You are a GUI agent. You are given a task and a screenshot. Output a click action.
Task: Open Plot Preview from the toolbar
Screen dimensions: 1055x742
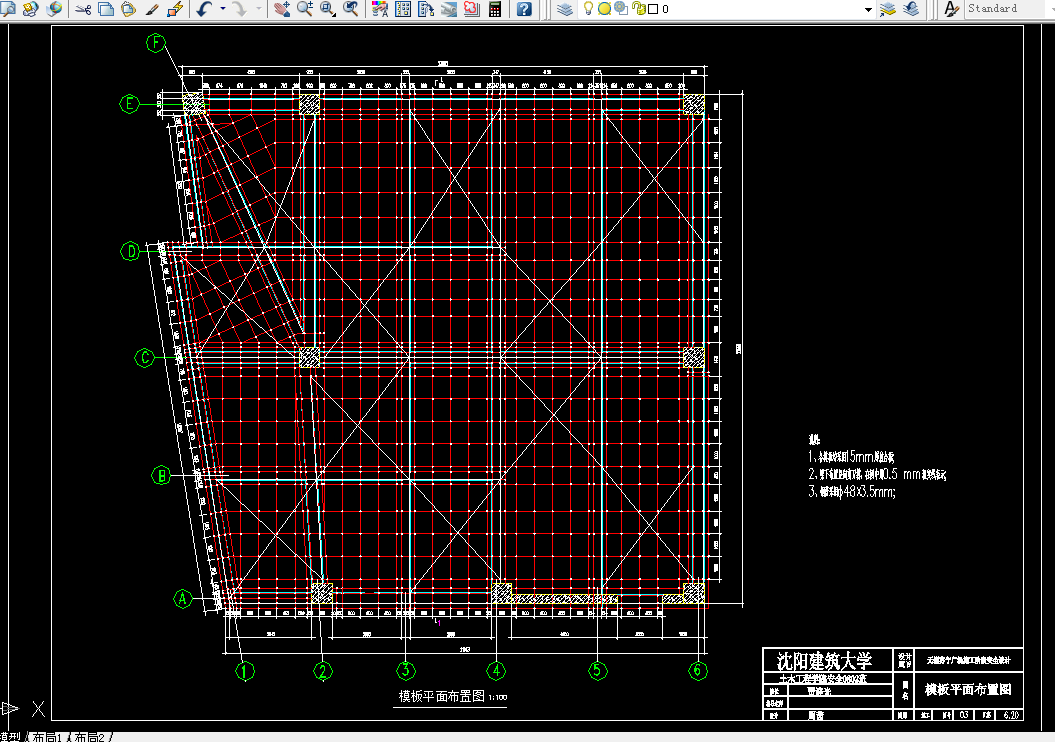pyautogui.click(x=8, y=9)
